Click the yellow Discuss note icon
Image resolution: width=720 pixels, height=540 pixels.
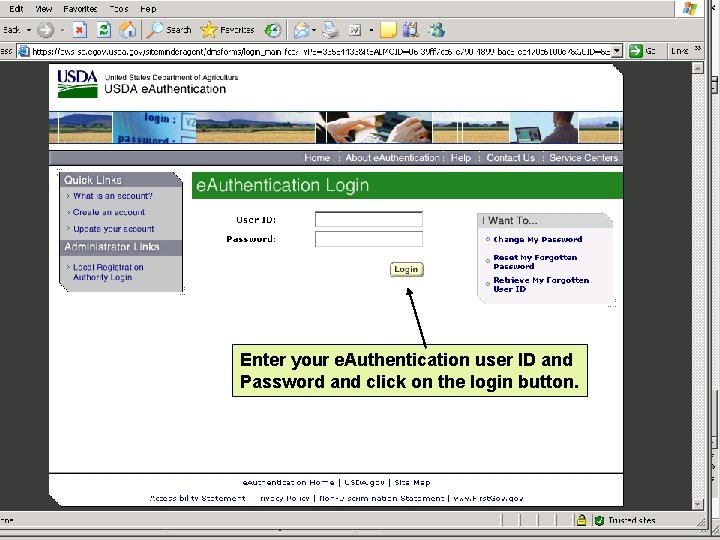coord(388,30)
